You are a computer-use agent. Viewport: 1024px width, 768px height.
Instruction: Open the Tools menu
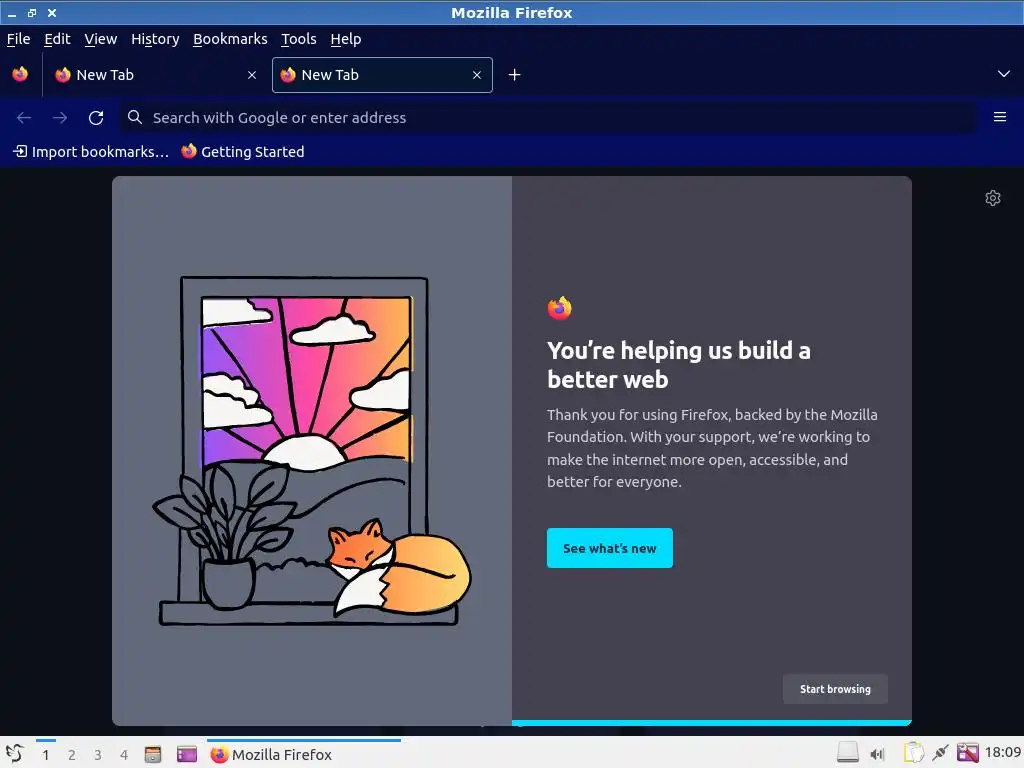click(x=298, y=39)
